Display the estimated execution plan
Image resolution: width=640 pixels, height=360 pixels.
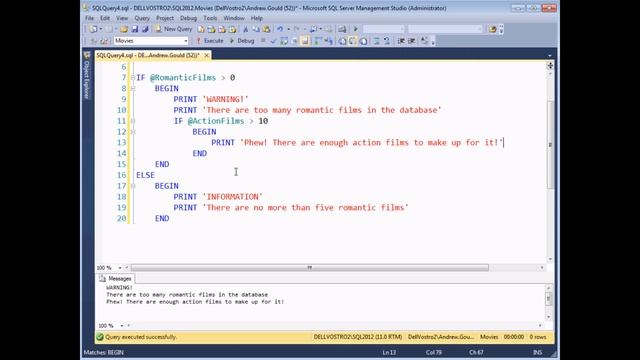click(x=284, y=41)
